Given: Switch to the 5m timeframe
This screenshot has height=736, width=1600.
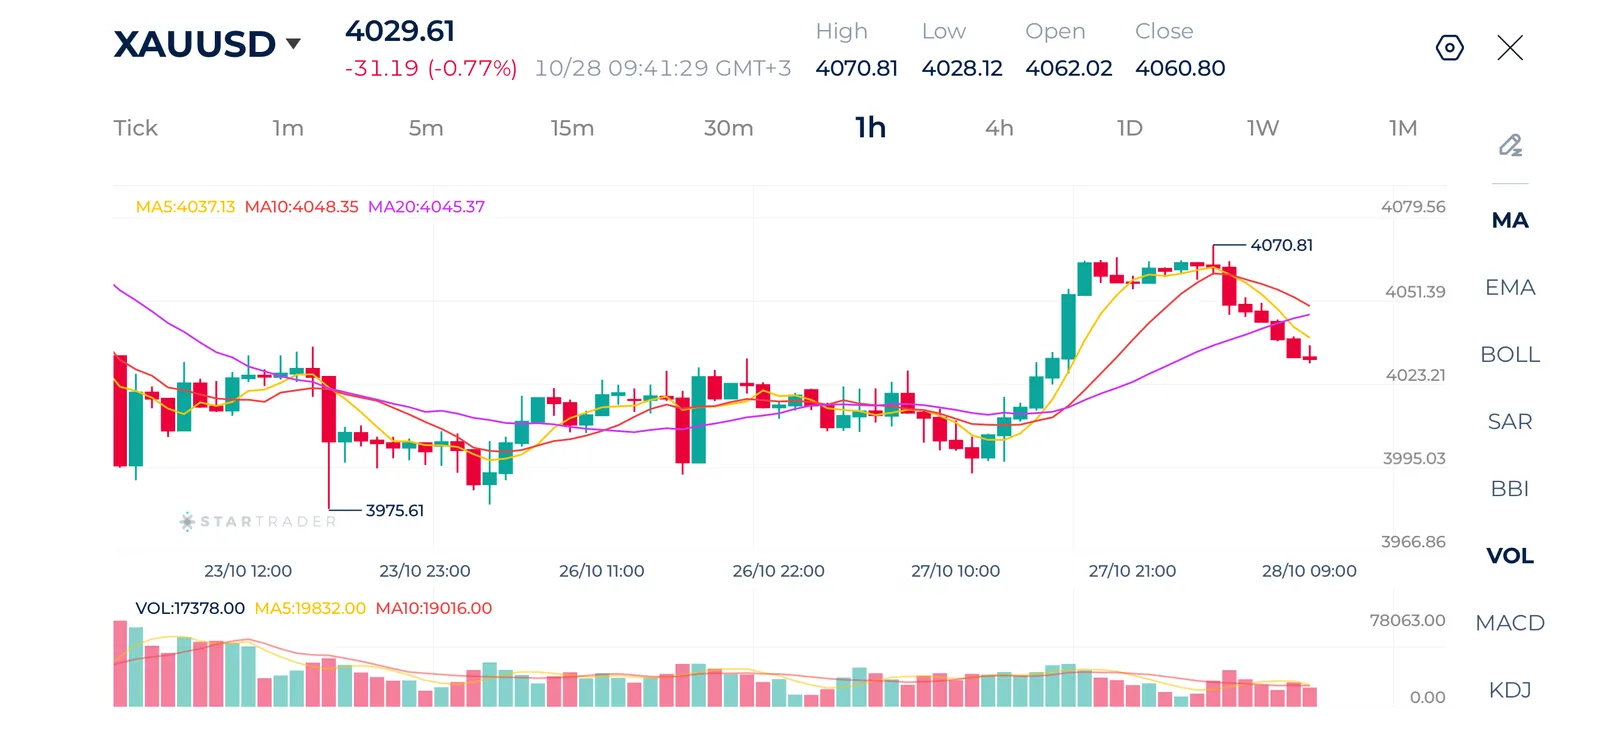Looking at the screenshot, I should click(x=426, y=128).
